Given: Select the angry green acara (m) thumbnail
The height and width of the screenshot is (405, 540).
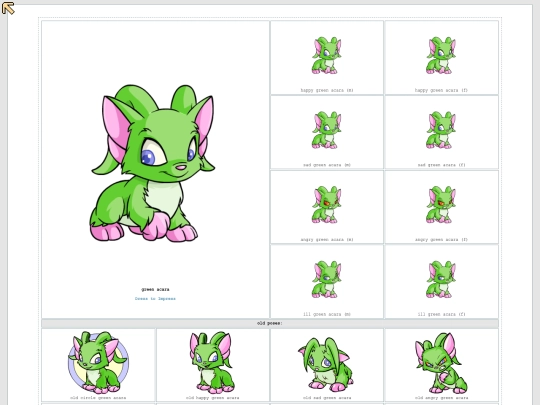Looking at the screenshot, I should 326,205.
